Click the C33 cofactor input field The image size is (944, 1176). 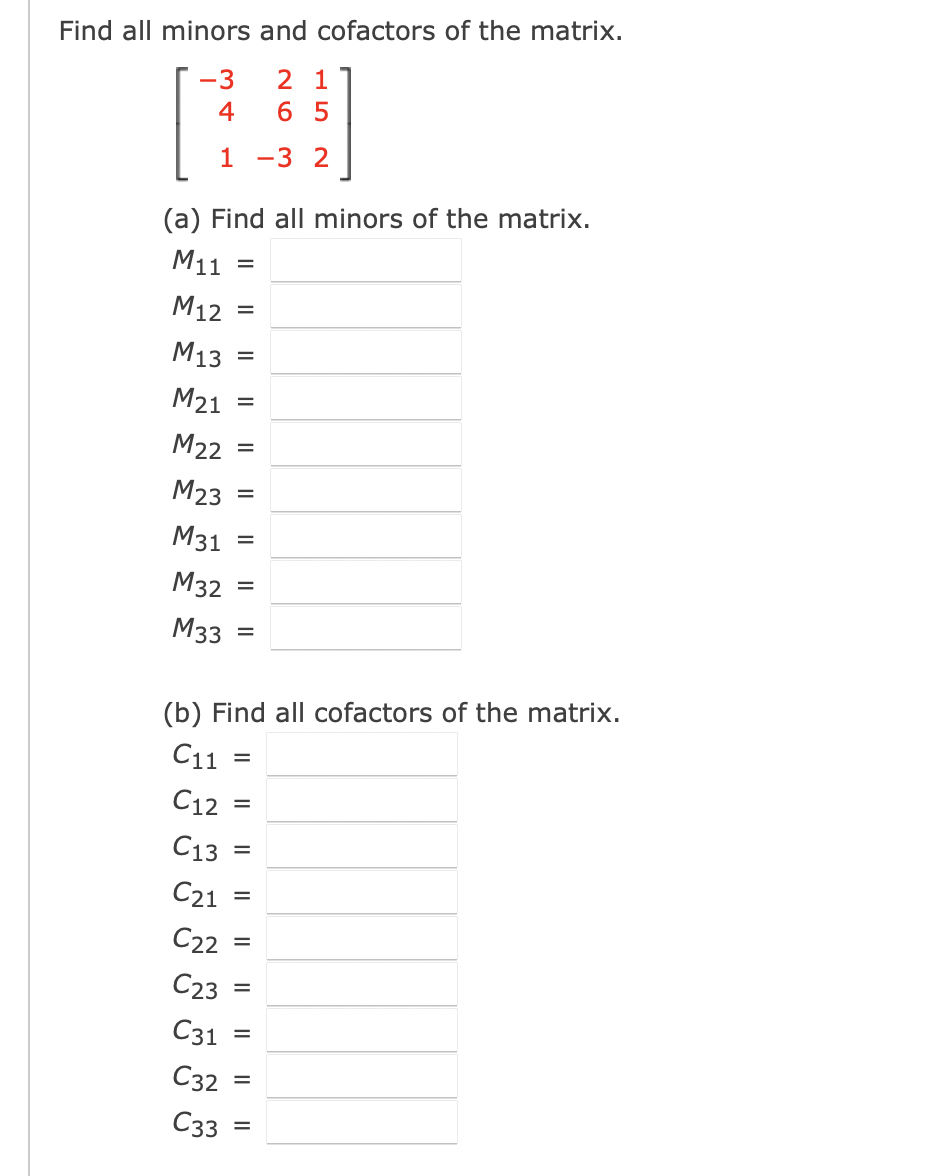tap(362, 1121)
